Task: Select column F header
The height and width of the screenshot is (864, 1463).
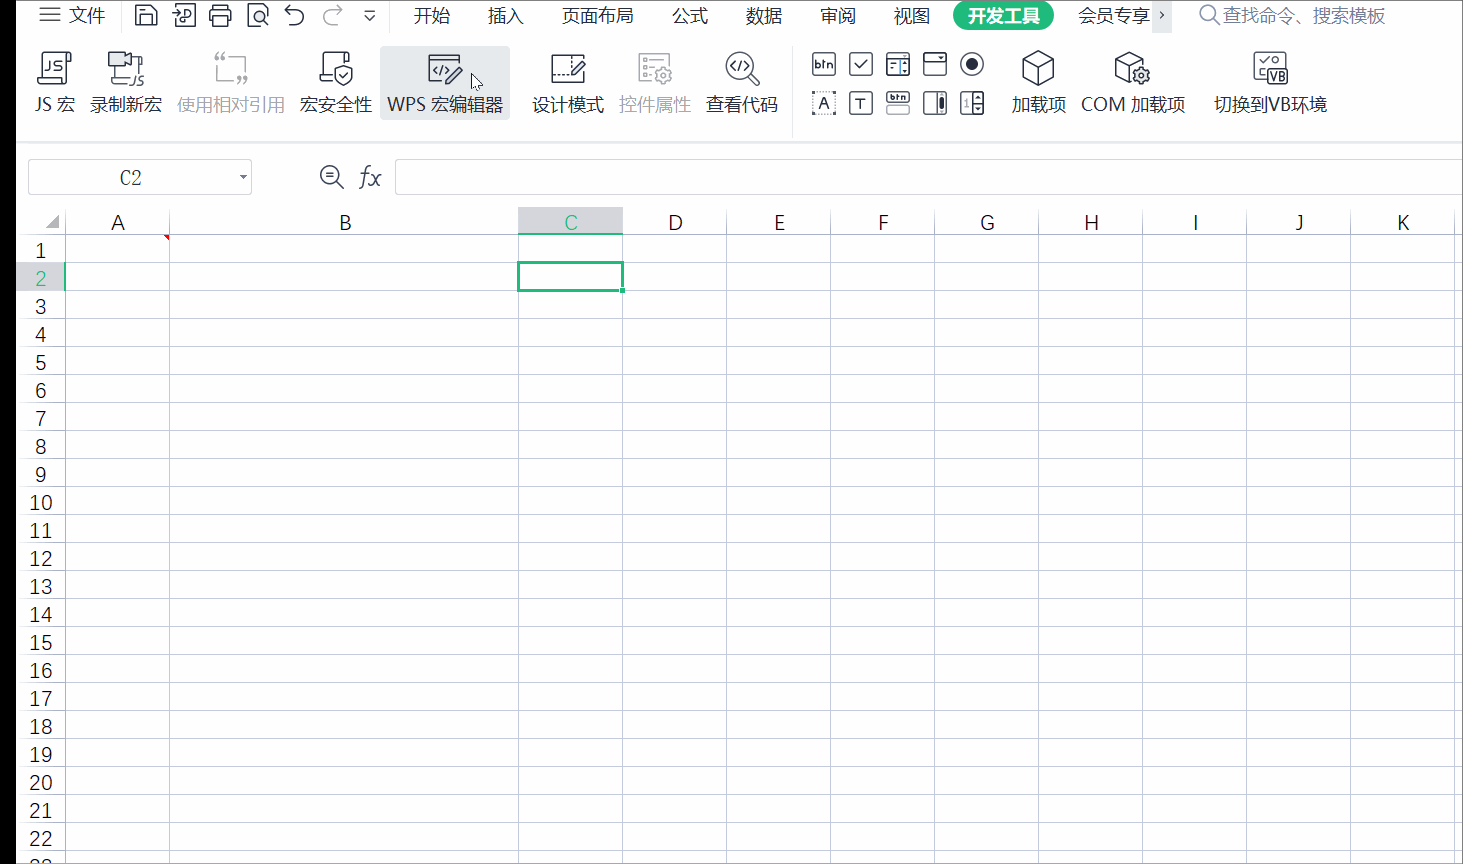Action: point(883,222)
